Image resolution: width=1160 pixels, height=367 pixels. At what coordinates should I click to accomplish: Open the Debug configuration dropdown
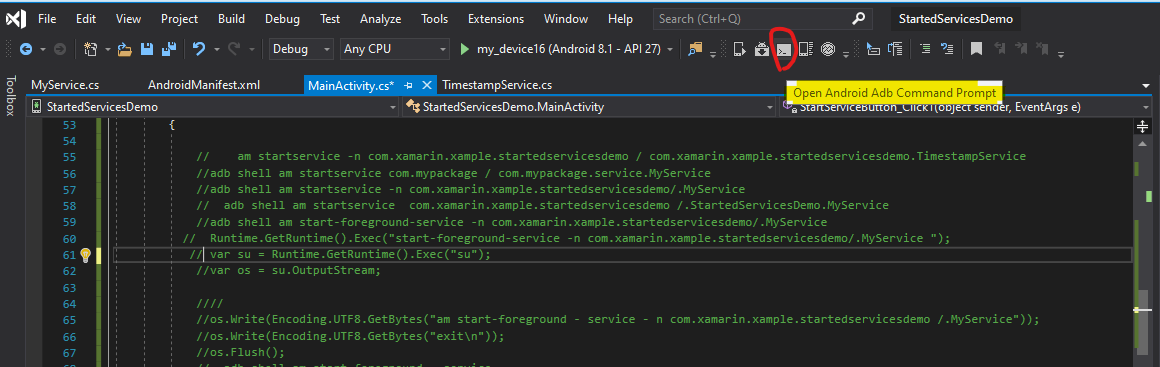pos(302,49)
